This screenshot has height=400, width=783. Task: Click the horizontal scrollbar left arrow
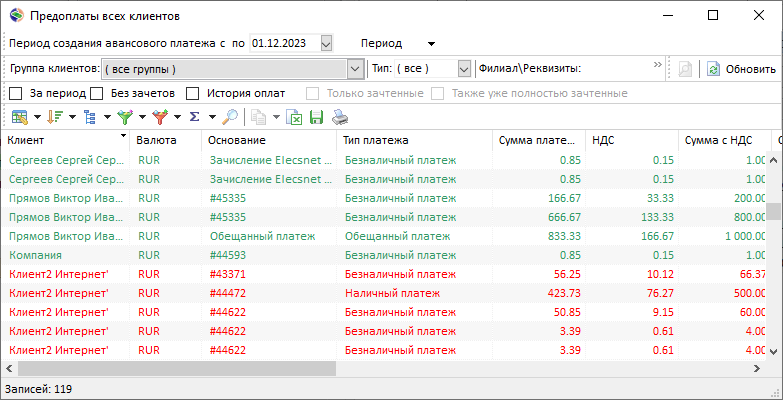click(x=8, y=369)
